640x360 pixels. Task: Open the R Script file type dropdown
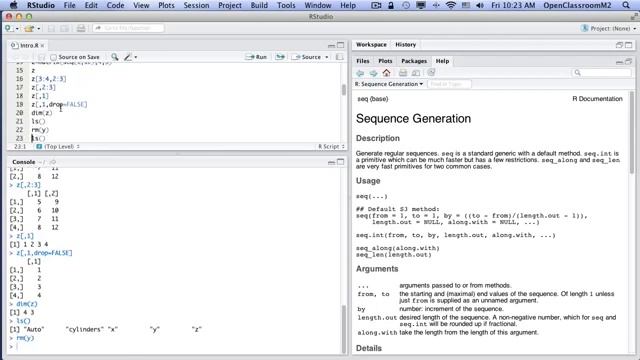(x=331, y=146)
